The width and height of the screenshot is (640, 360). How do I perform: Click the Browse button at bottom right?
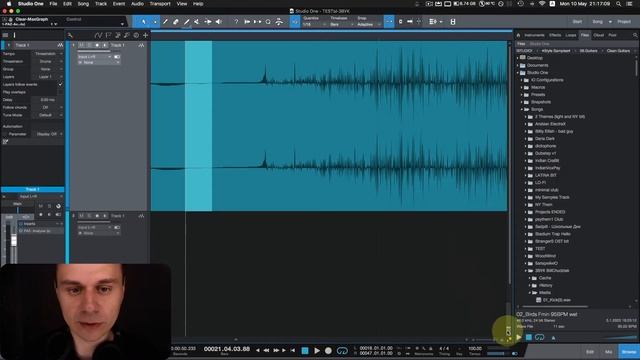coord(629,352)
